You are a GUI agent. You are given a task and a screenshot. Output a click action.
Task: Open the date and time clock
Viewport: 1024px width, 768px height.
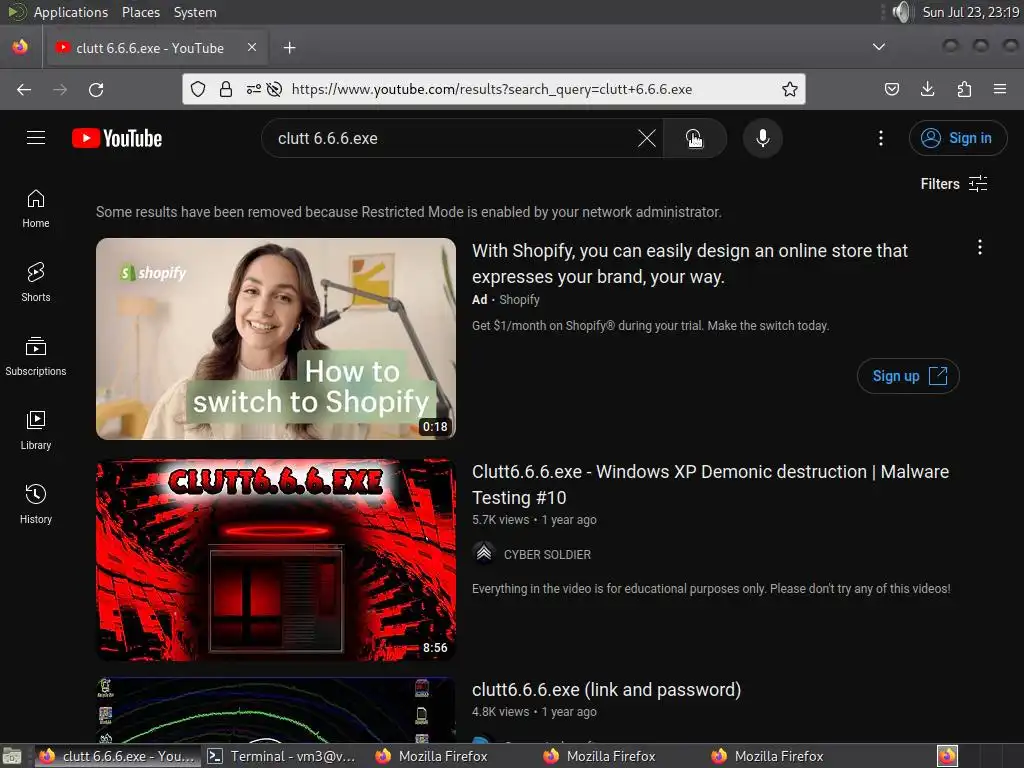[x=970, y=12]
